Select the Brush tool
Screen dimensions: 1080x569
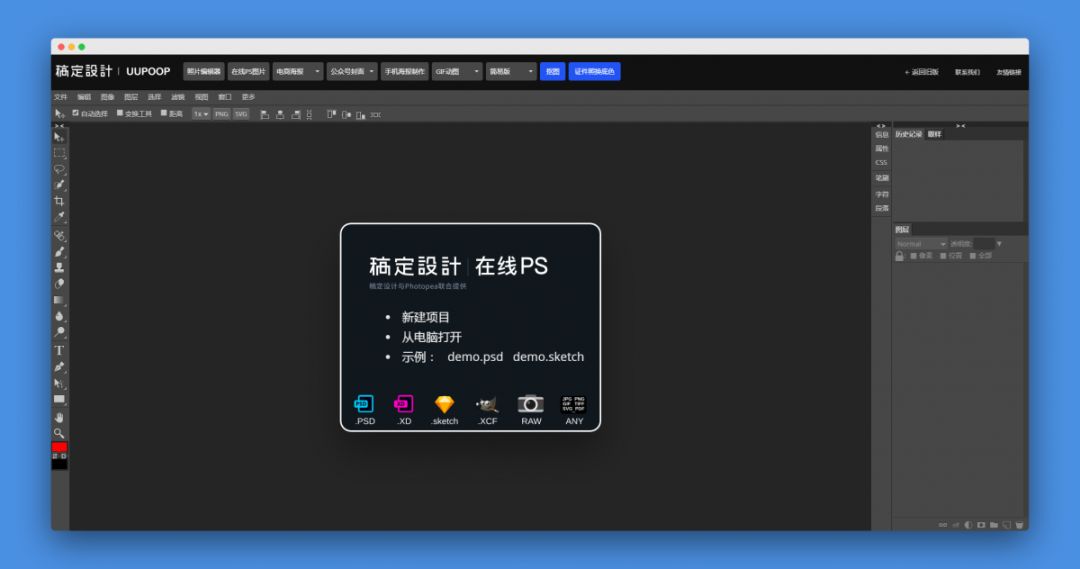click(59, 251)
